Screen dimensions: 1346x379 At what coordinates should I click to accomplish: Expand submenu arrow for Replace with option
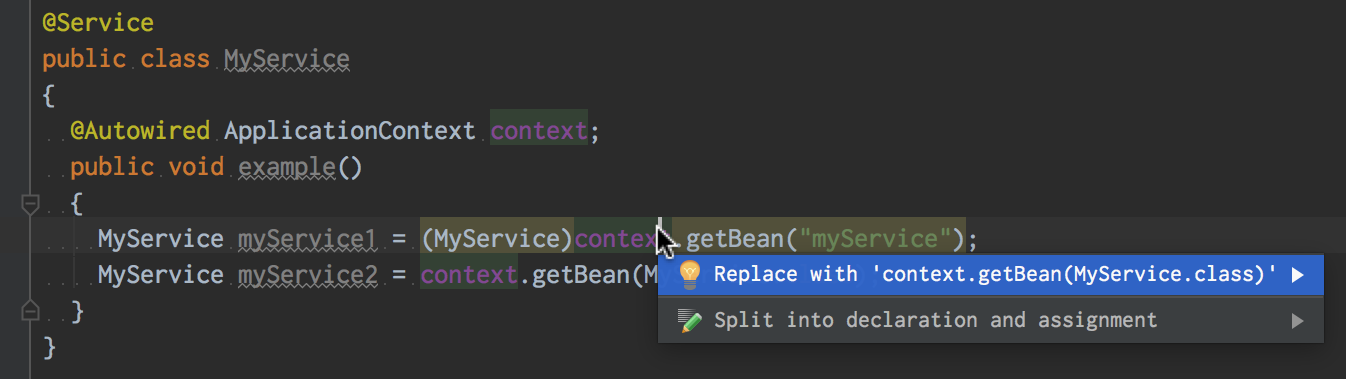click(x=1298, y=275)
